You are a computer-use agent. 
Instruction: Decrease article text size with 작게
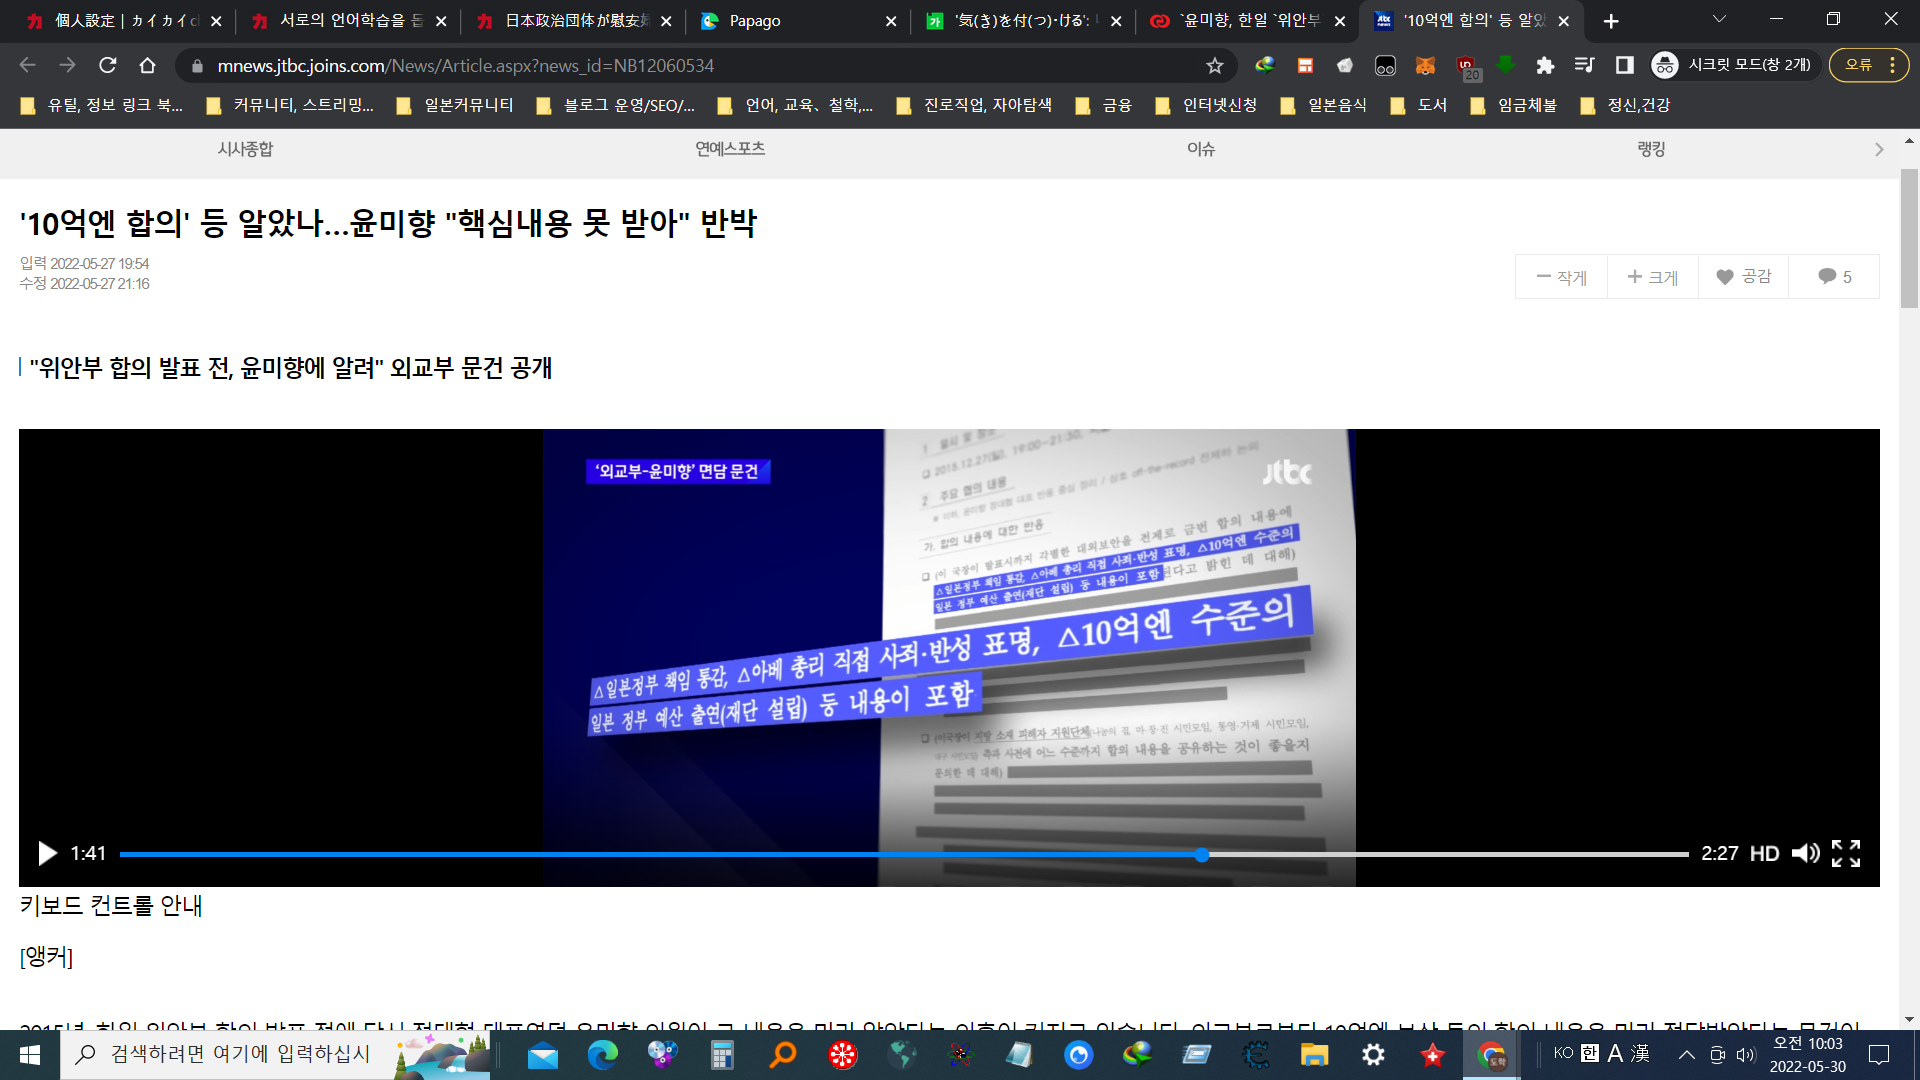1562,277
